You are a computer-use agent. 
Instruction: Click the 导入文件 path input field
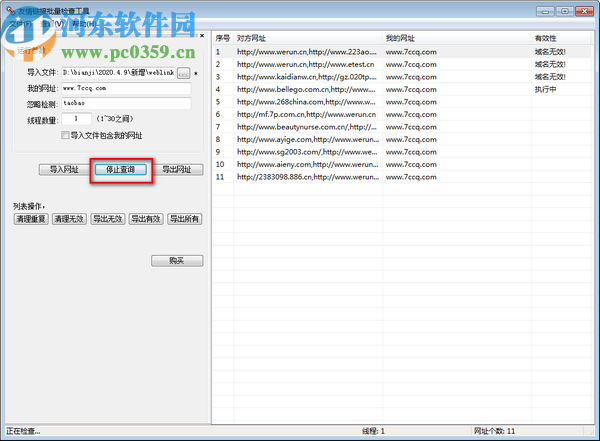pos(119,73)
